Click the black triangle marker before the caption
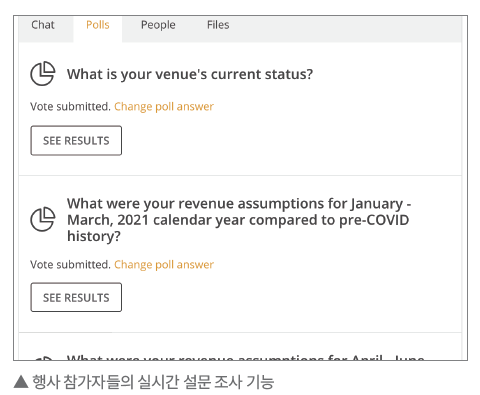 click(x=21, y=382)
